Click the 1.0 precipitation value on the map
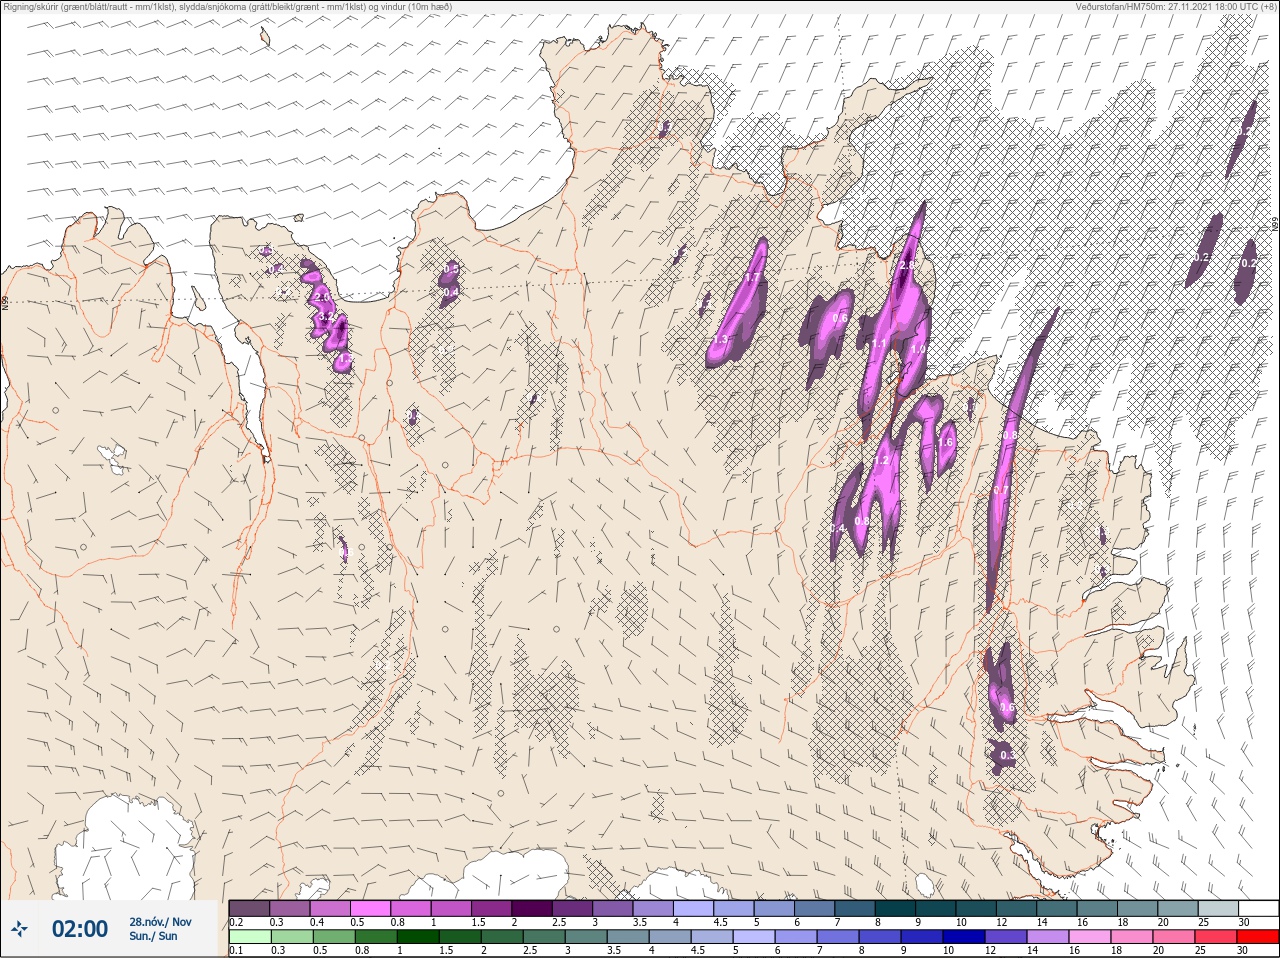 [x=917, y=350]
